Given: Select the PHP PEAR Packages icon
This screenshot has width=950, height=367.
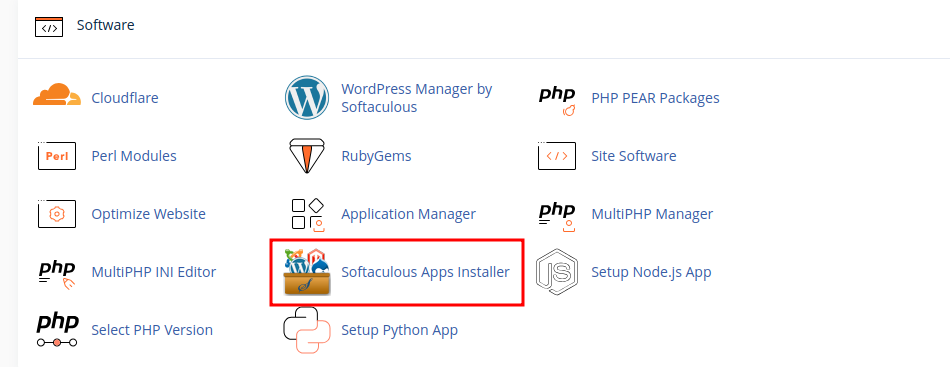Looking at the screenshot, I should [557, 100].
